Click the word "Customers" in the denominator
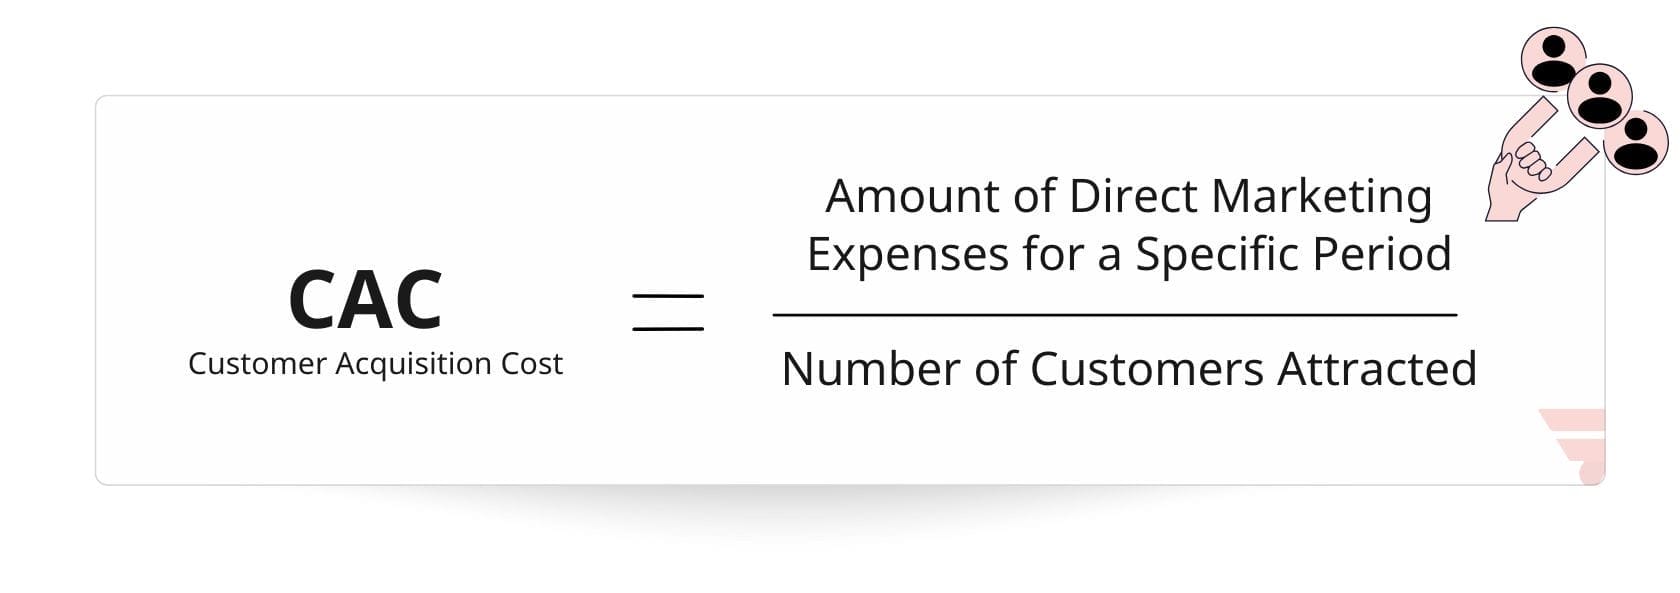The width and height of the screenshot is (1680, 593). (x=1147, y=369)
